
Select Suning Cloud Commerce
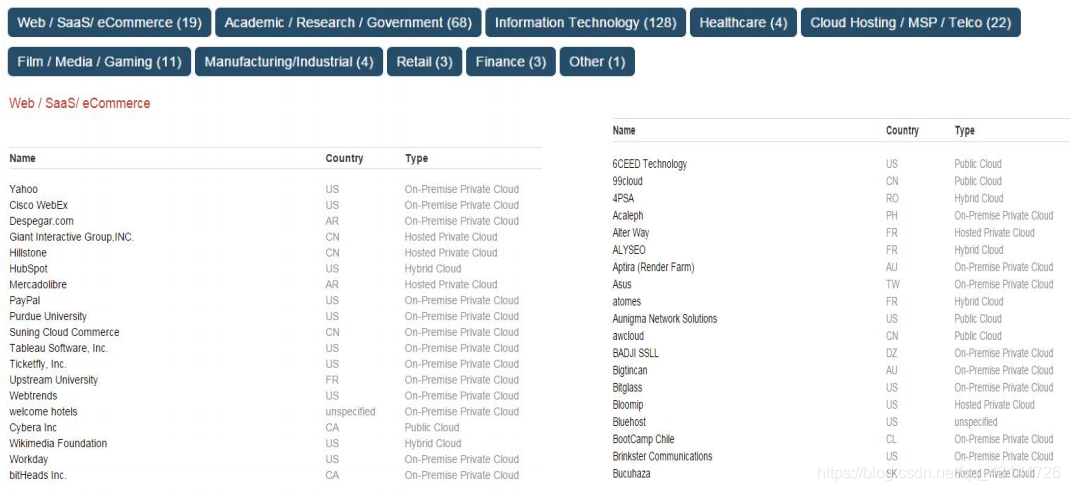point(64,332)
